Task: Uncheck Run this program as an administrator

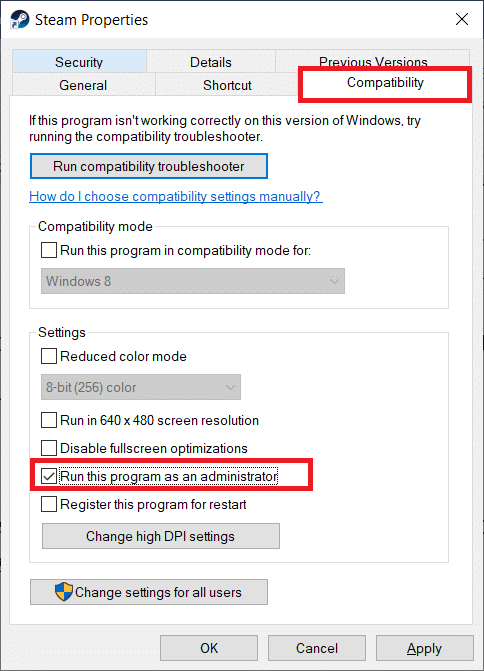Action: point(49,476)
